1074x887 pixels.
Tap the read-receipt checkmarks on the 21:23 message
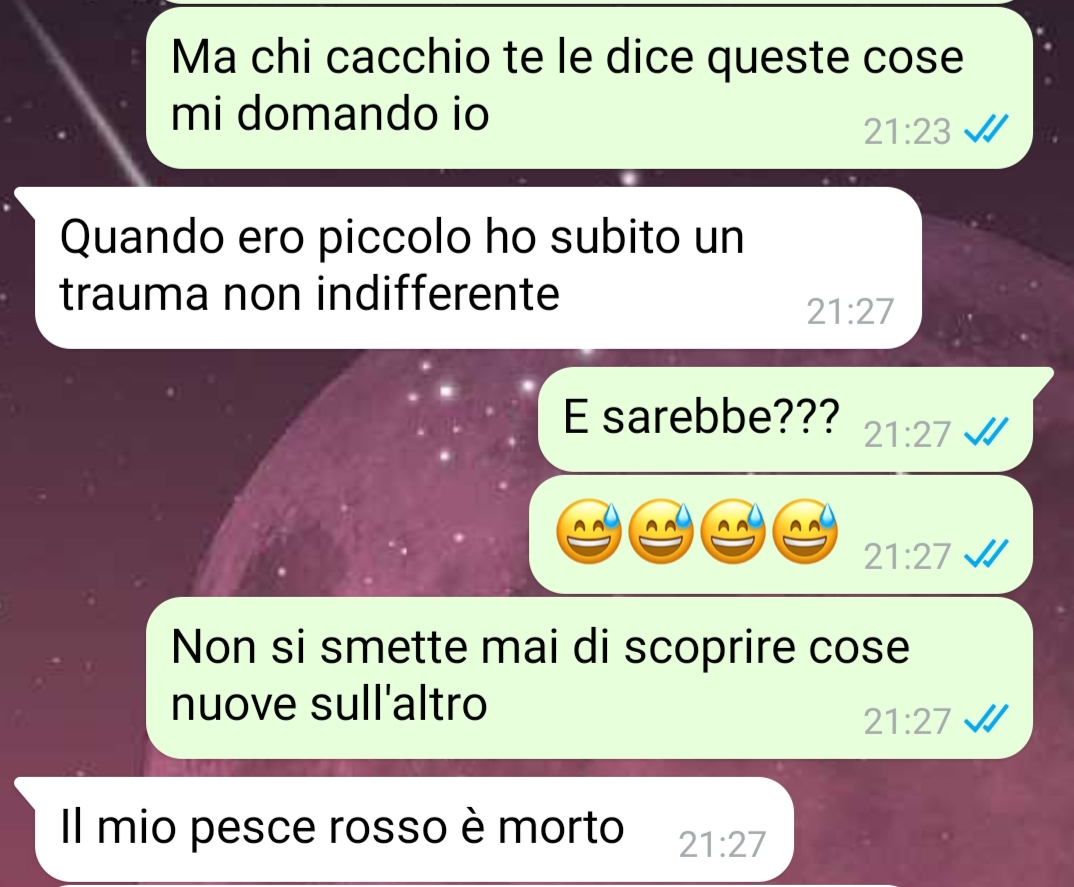click(986, 129)
